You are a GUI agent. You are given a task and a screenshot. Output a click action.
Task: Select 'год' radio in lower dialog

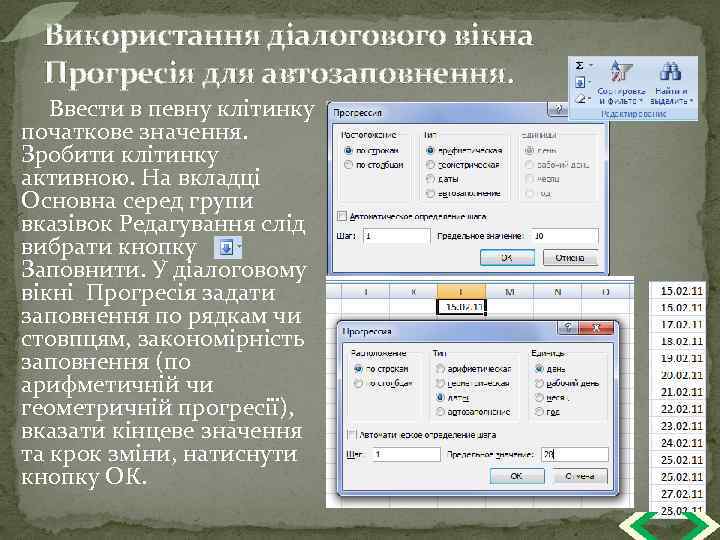[540, 412]
